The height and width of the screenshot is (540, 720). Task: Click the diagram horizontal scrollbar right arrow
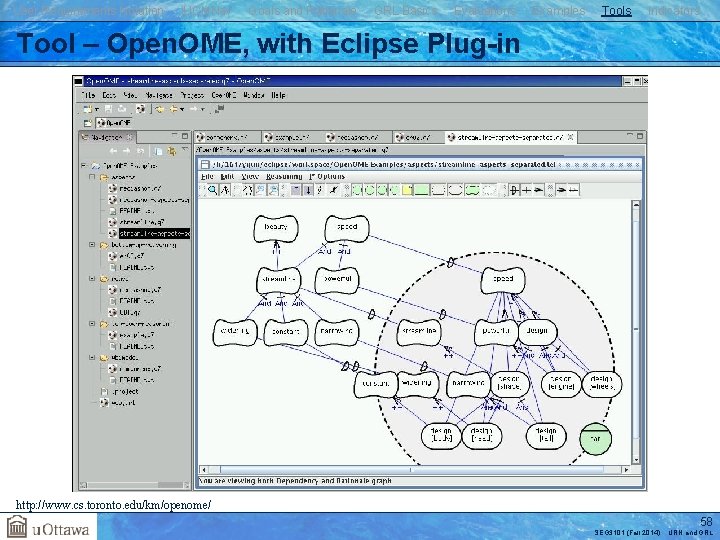(625, 470)
